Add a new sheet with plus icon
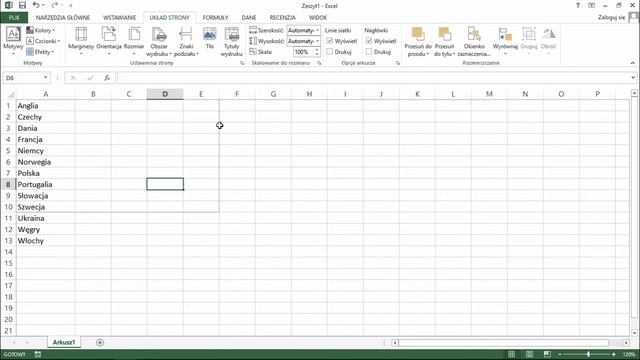This screenshot has height=360, width=640. (x=100, y=342)
